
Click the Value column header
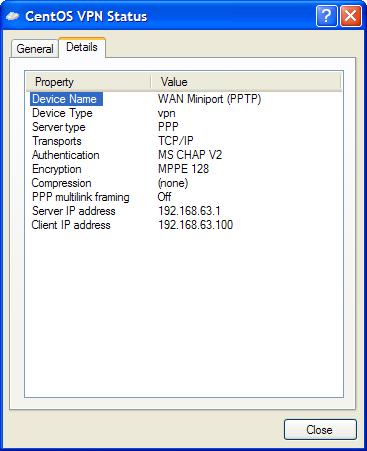click(246, 82)
